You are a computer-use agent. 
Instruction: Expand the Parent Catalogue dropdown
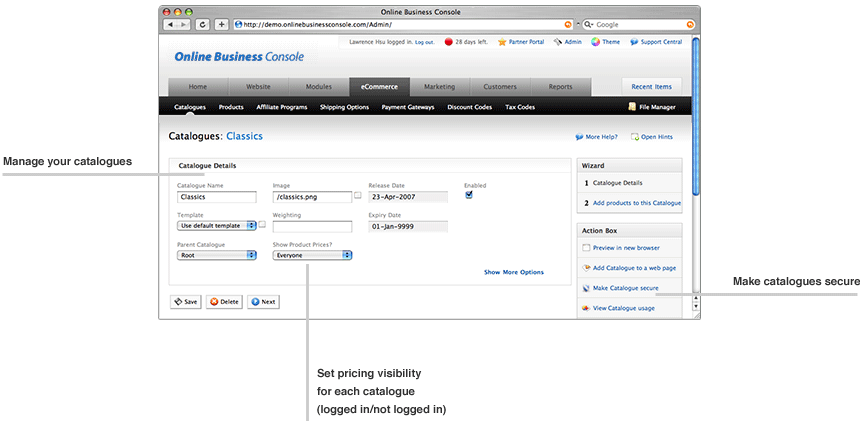pyautogui.click(x=217, y=255)
